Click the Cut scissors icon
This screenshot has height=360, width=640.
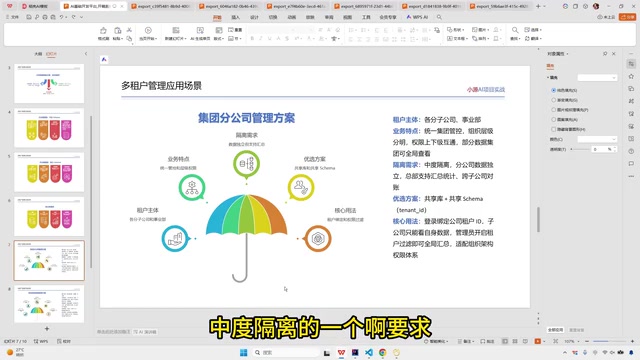(129, 30)
